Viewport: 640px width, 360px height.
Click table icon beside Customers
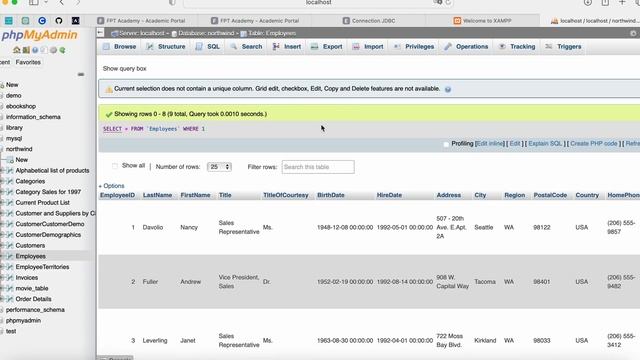(x=10, y=245)
